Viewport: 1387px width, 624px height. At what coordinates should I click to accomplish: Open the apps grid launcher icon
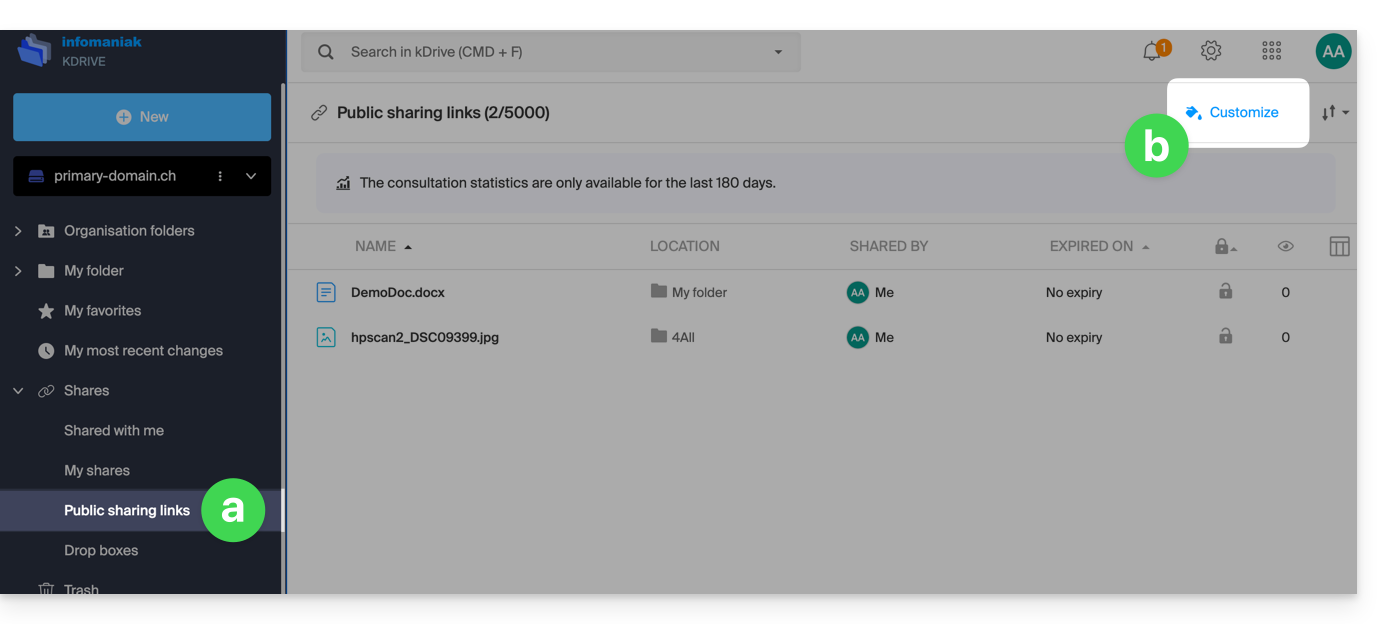click(1271, 51)
